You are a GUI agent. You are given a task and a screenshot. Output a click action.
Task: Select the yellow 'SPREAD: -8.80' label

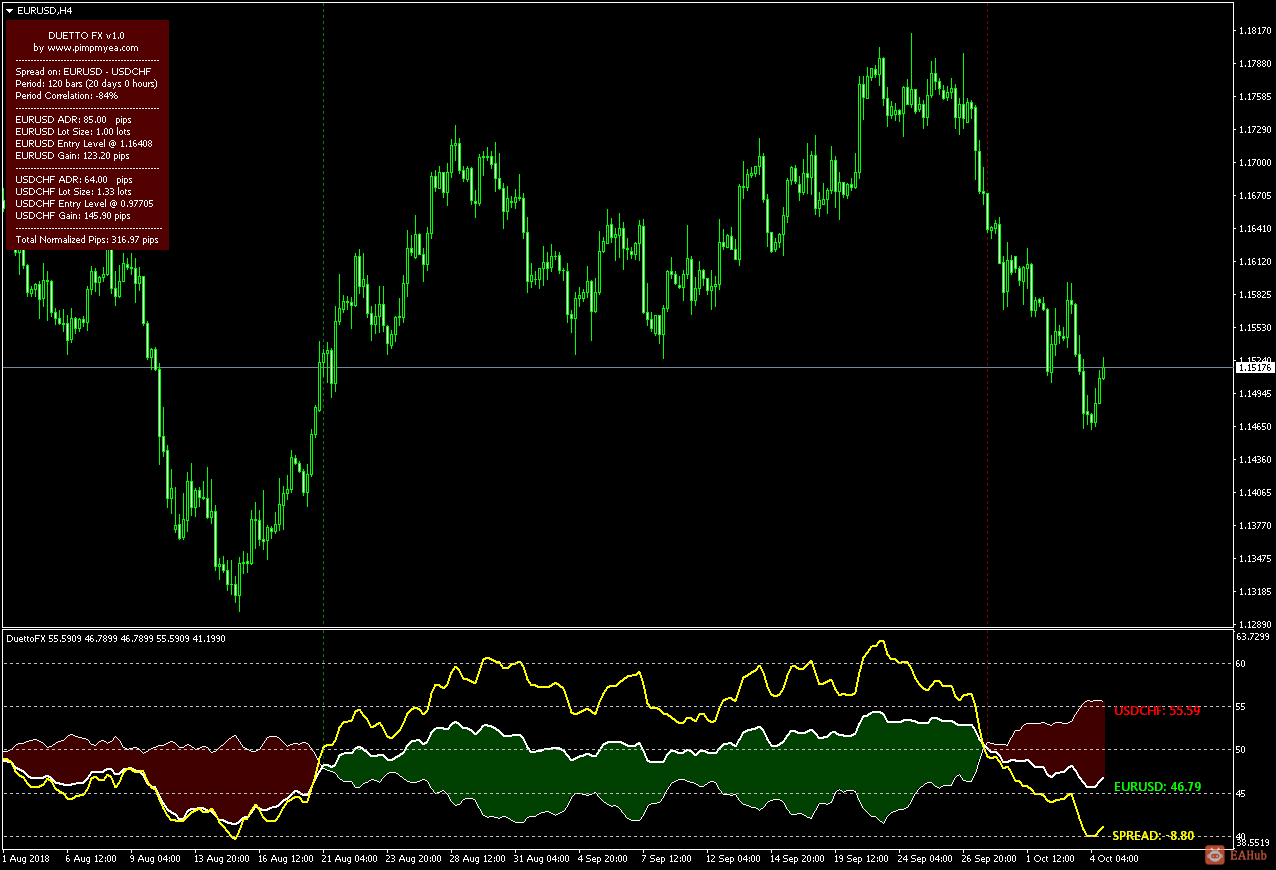1153,835
